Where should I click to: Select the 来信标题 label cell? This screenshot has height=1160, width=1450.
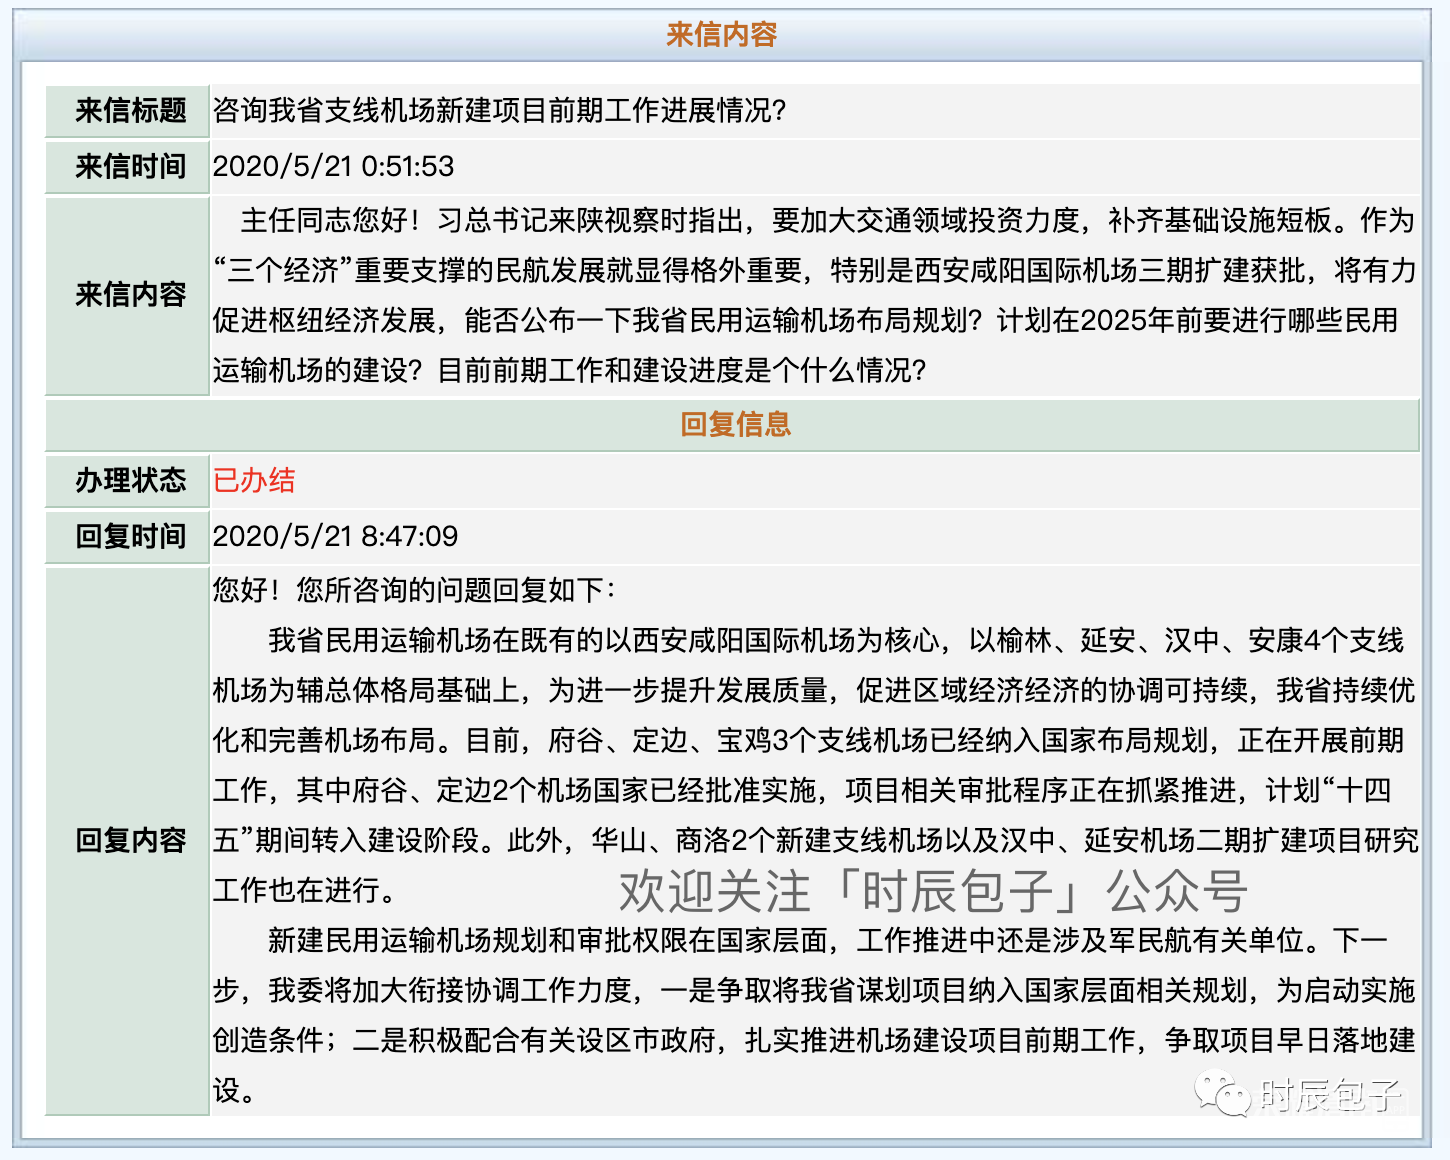[130, 110]
